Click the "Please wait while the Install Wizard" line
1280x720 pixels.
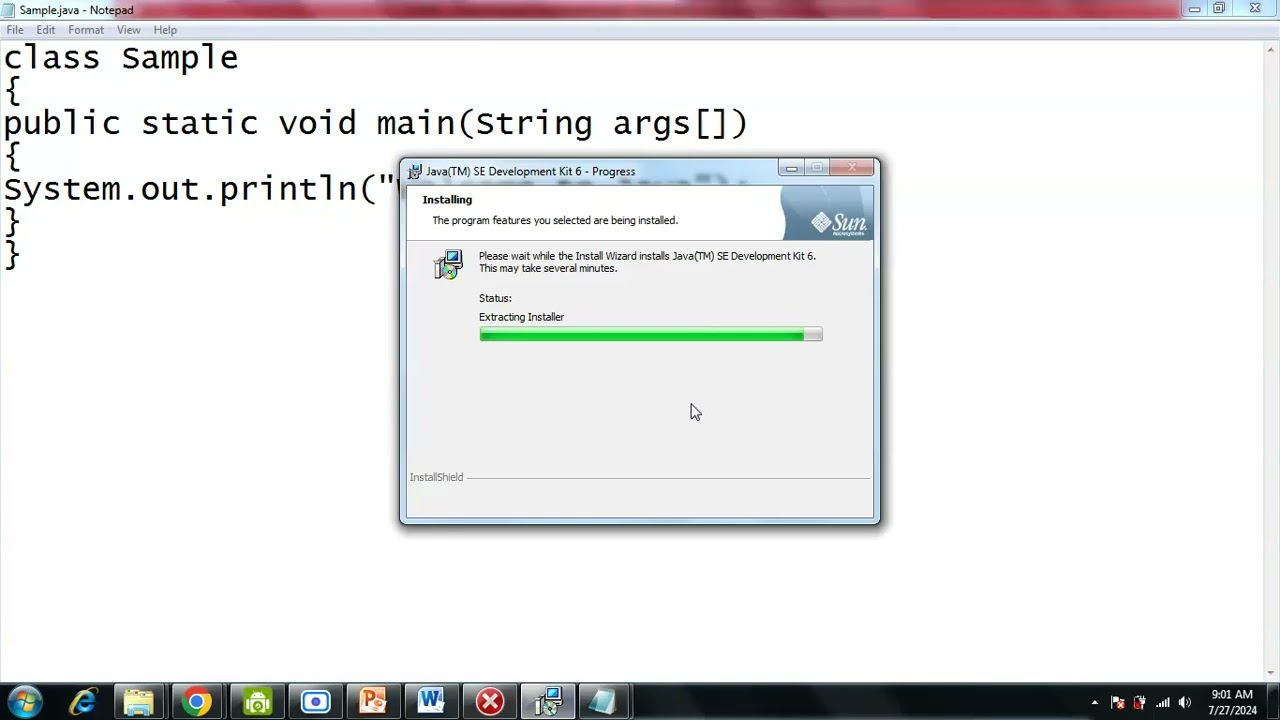tap(647, 256)
